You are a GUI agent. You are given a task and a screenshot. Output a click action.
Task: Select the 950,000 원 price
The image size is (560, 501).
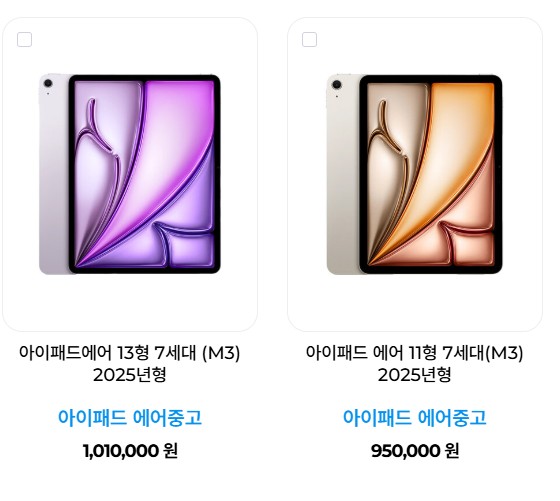pos(415,451)
